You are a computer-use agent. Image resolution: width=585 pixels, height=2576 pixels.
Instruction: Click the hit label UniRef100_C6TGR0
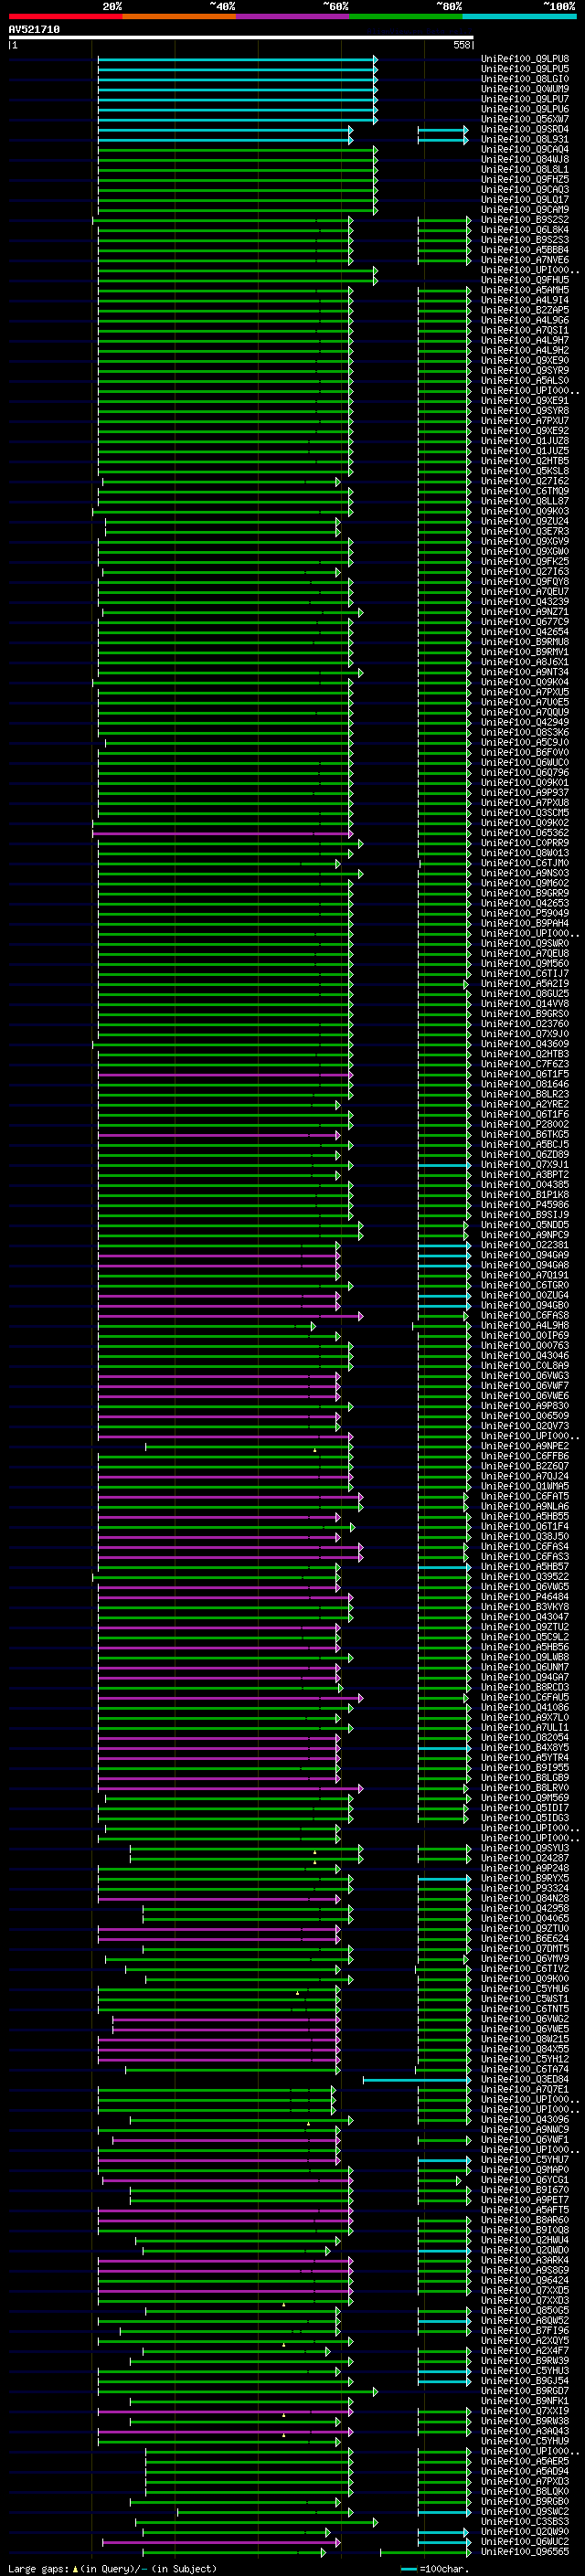(x=525, y=1285)
